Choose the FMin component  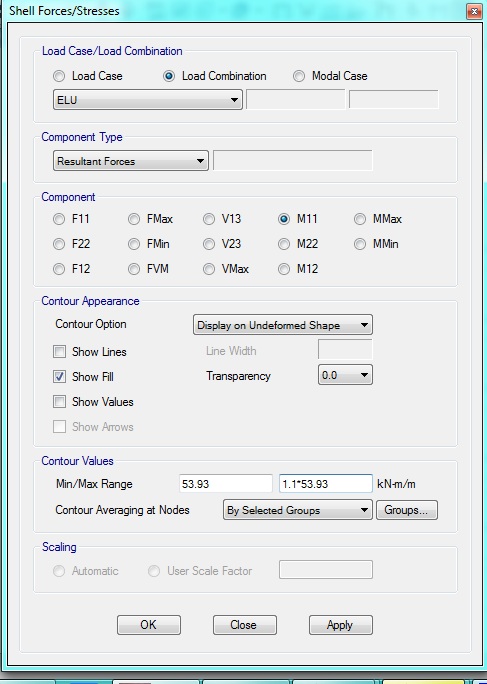(x=134, y=244)
